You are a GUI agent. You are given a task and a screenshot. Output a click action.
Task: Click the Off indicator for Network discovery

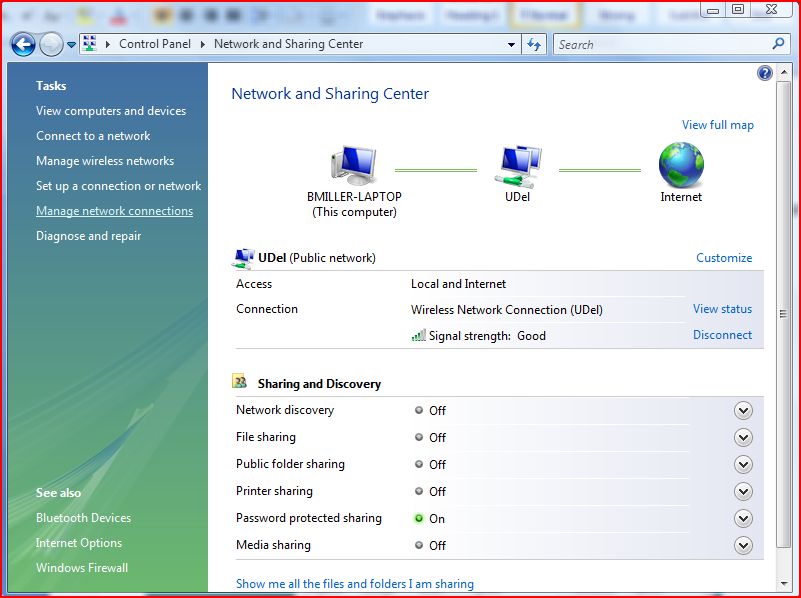(x=421, y=410)
